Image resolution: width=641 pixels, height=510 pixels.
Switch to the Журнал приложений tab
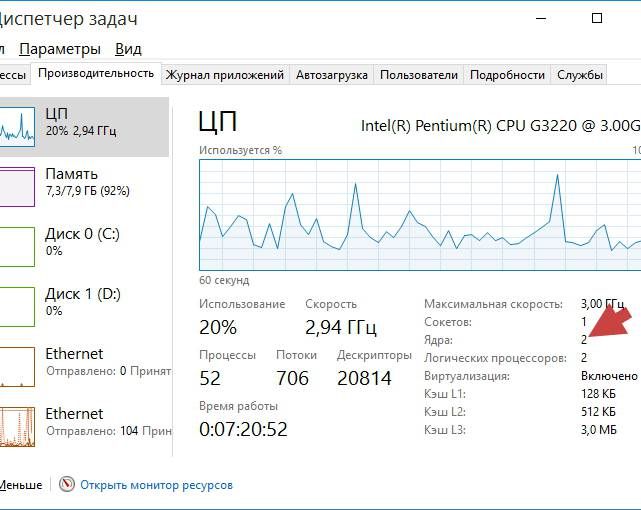[224, 75]
